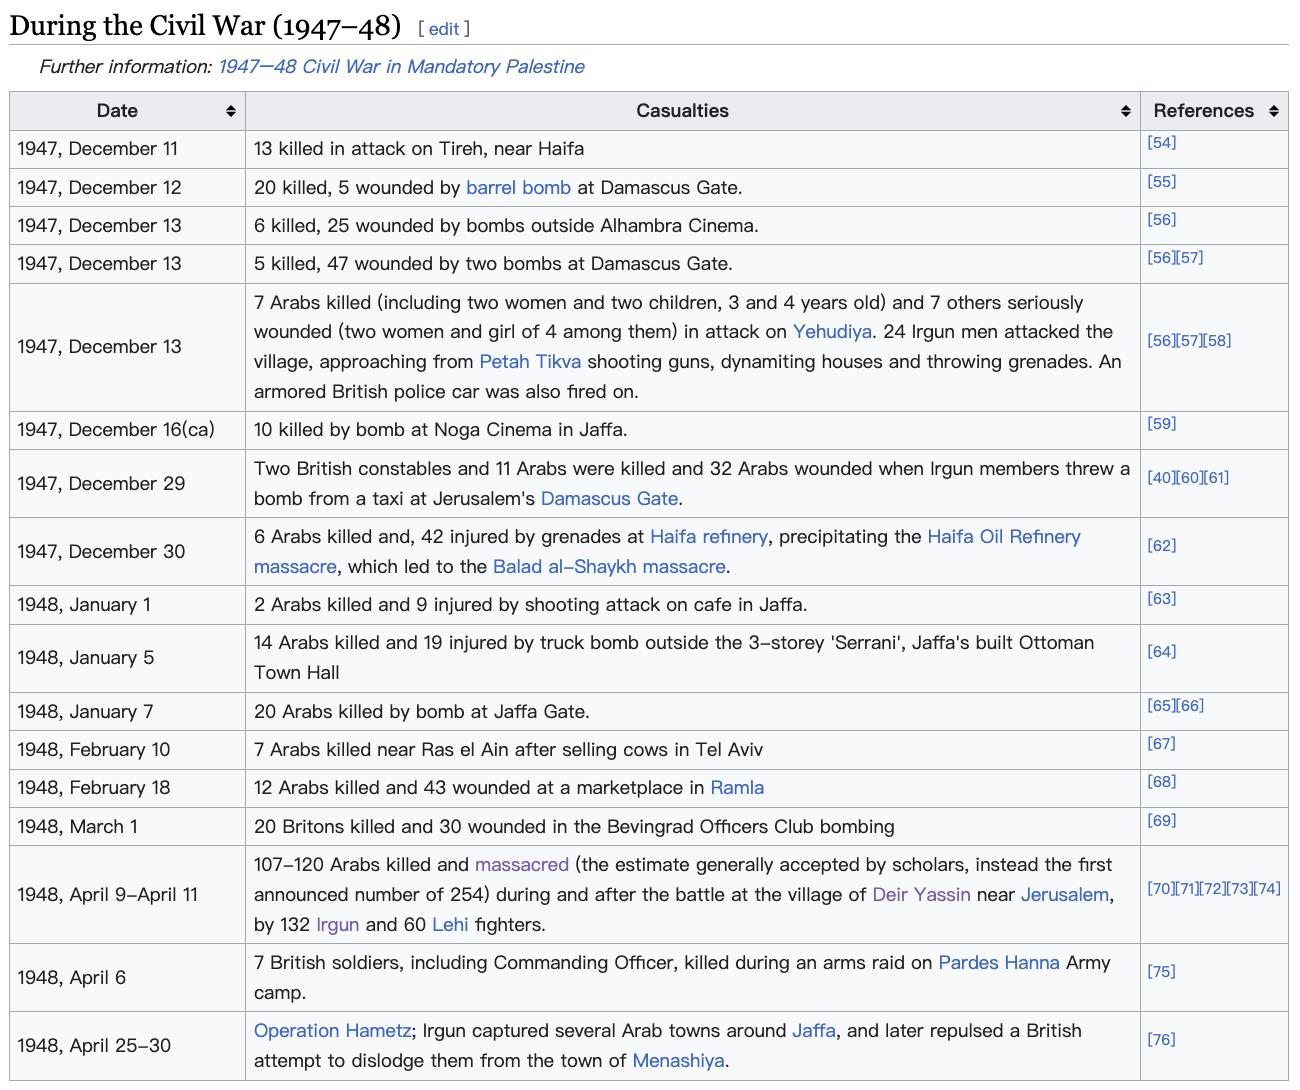
Task: Jump to reference footnote 62
Action: coord(1161,545)
